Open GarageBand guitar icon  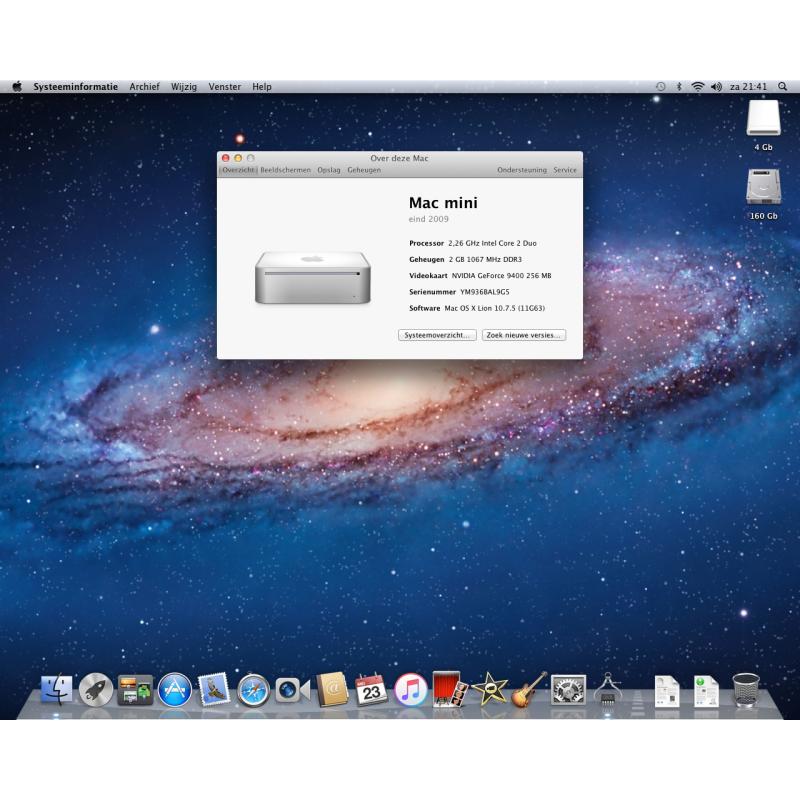(529, 689)
